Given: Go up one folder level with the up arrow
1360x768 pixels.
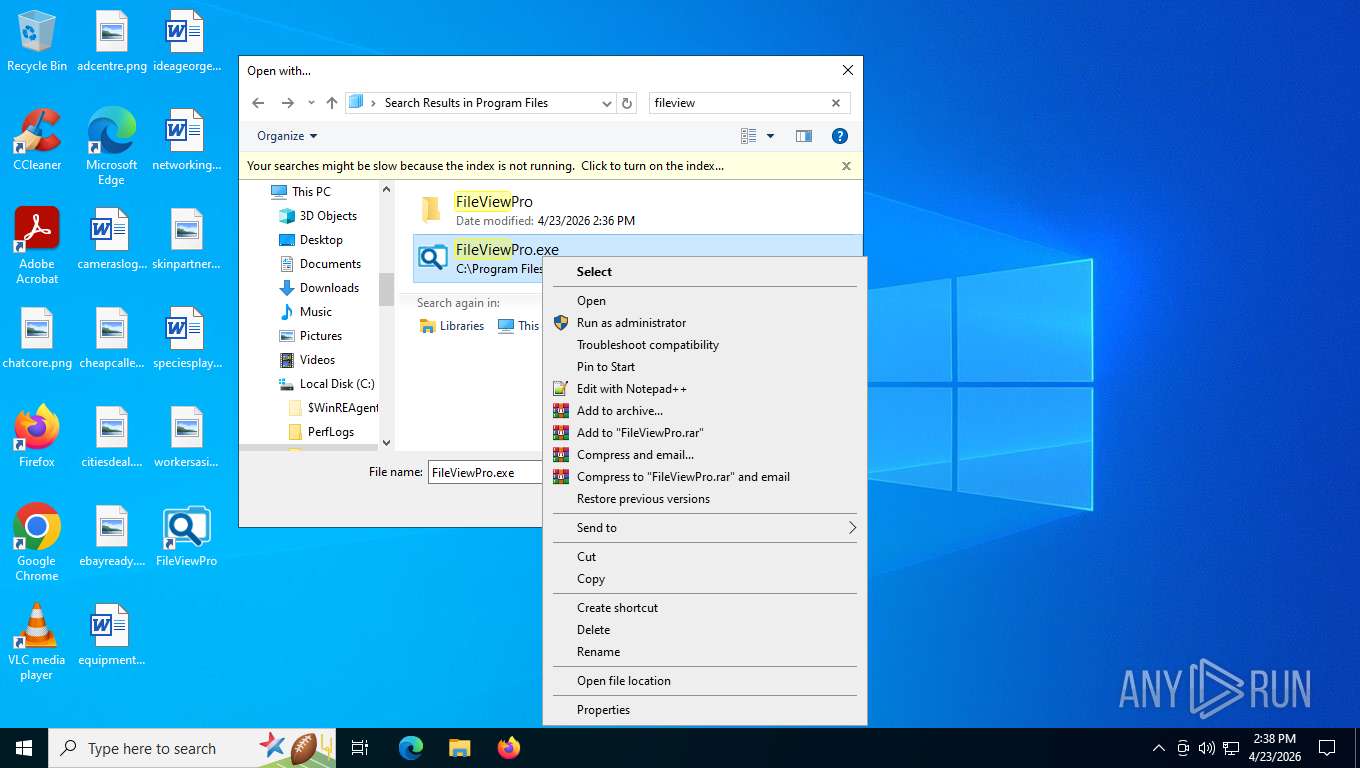Looking at the screenshot, I should click(x=331, y=103).
